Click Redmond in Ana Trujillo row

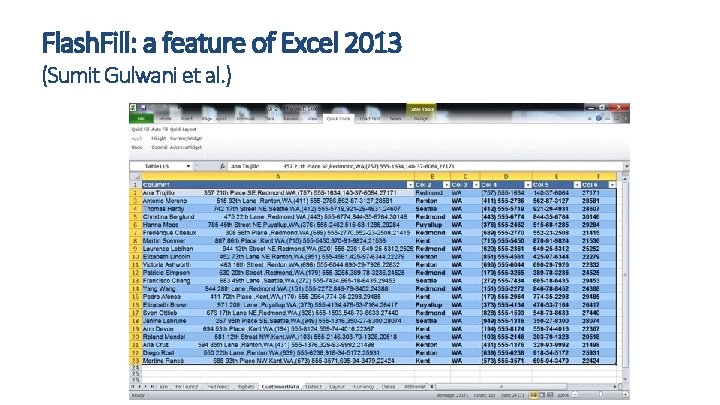pyautogui.click(x=433, y=193)
